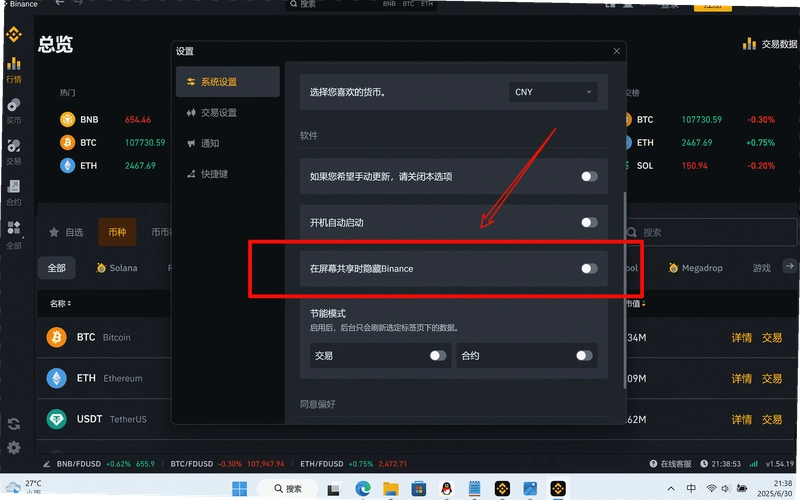Select the 交易设置 settings tab
The width and height of the screenshot is (800, 500).
228,112
